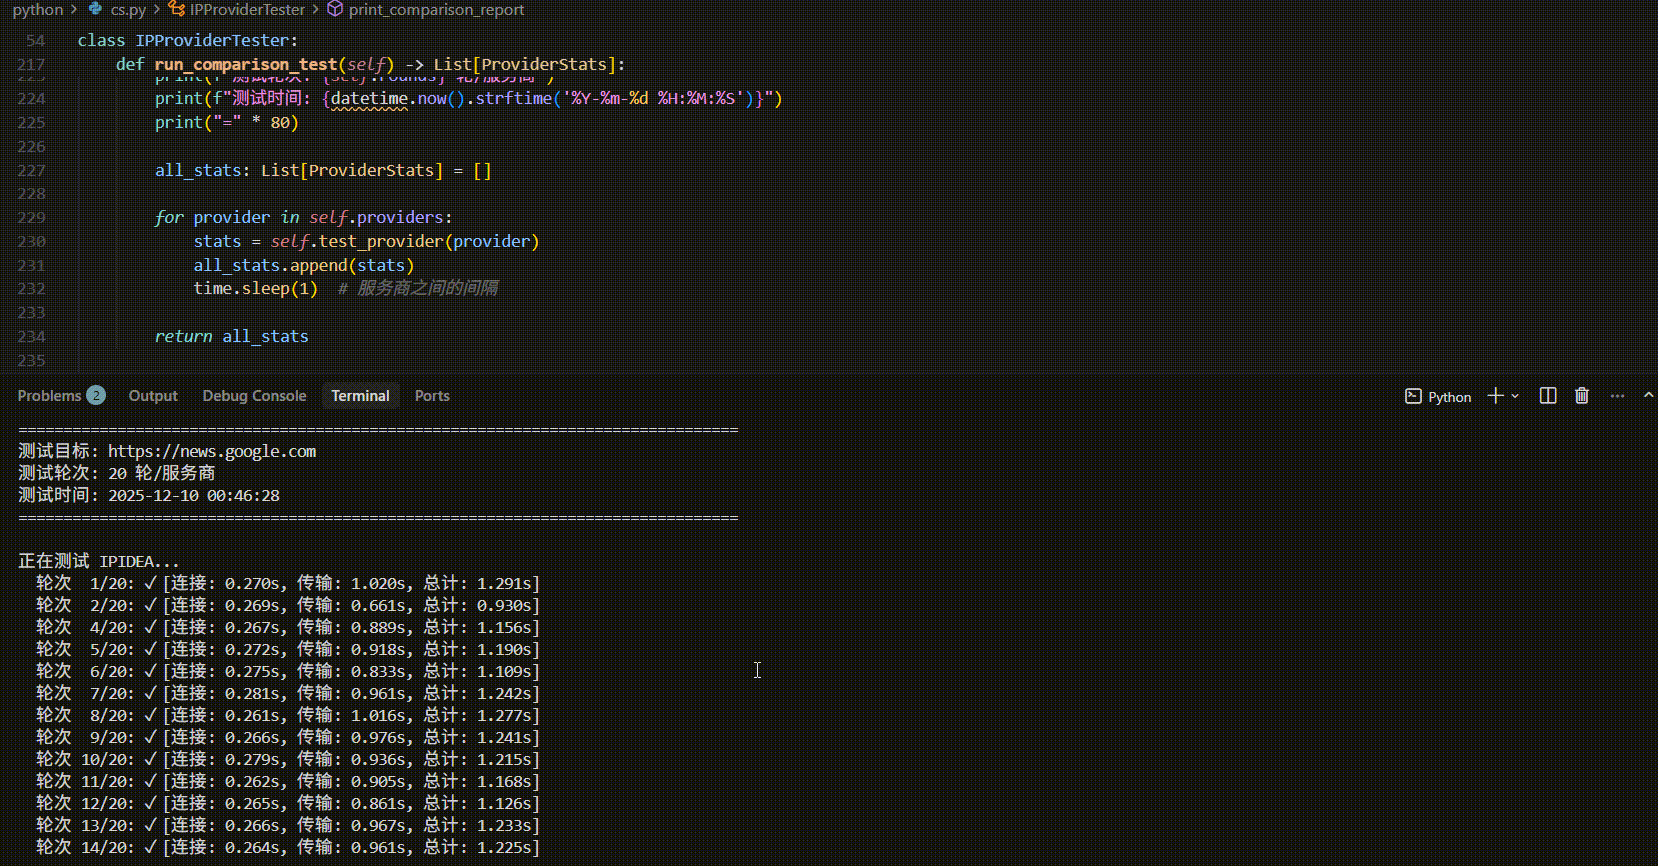Image resolution: width=1658 pixels, height=866 pixels.
Task: Open the cs.py breadcrumb dropdown
Action: (x=128, y=9)
